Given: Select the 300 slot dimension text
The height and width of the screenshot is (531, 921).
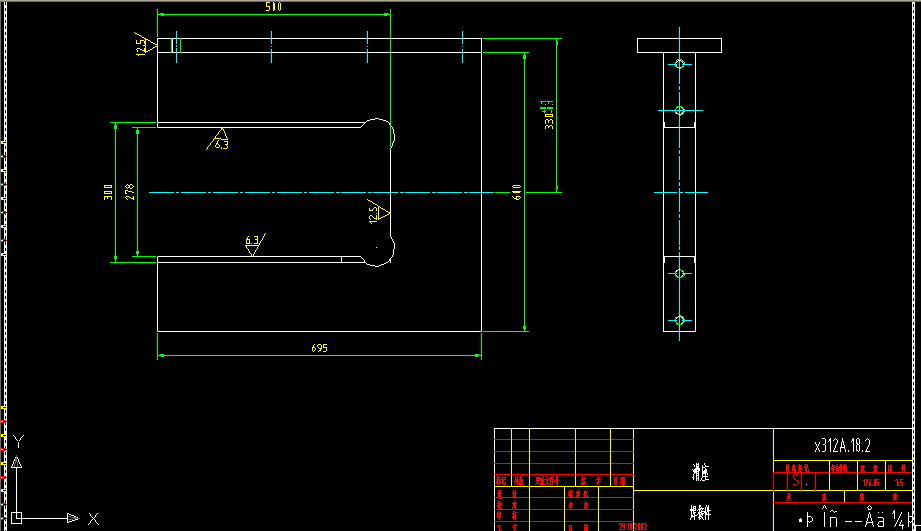Looking at the screenshot, I should (108, 192).
